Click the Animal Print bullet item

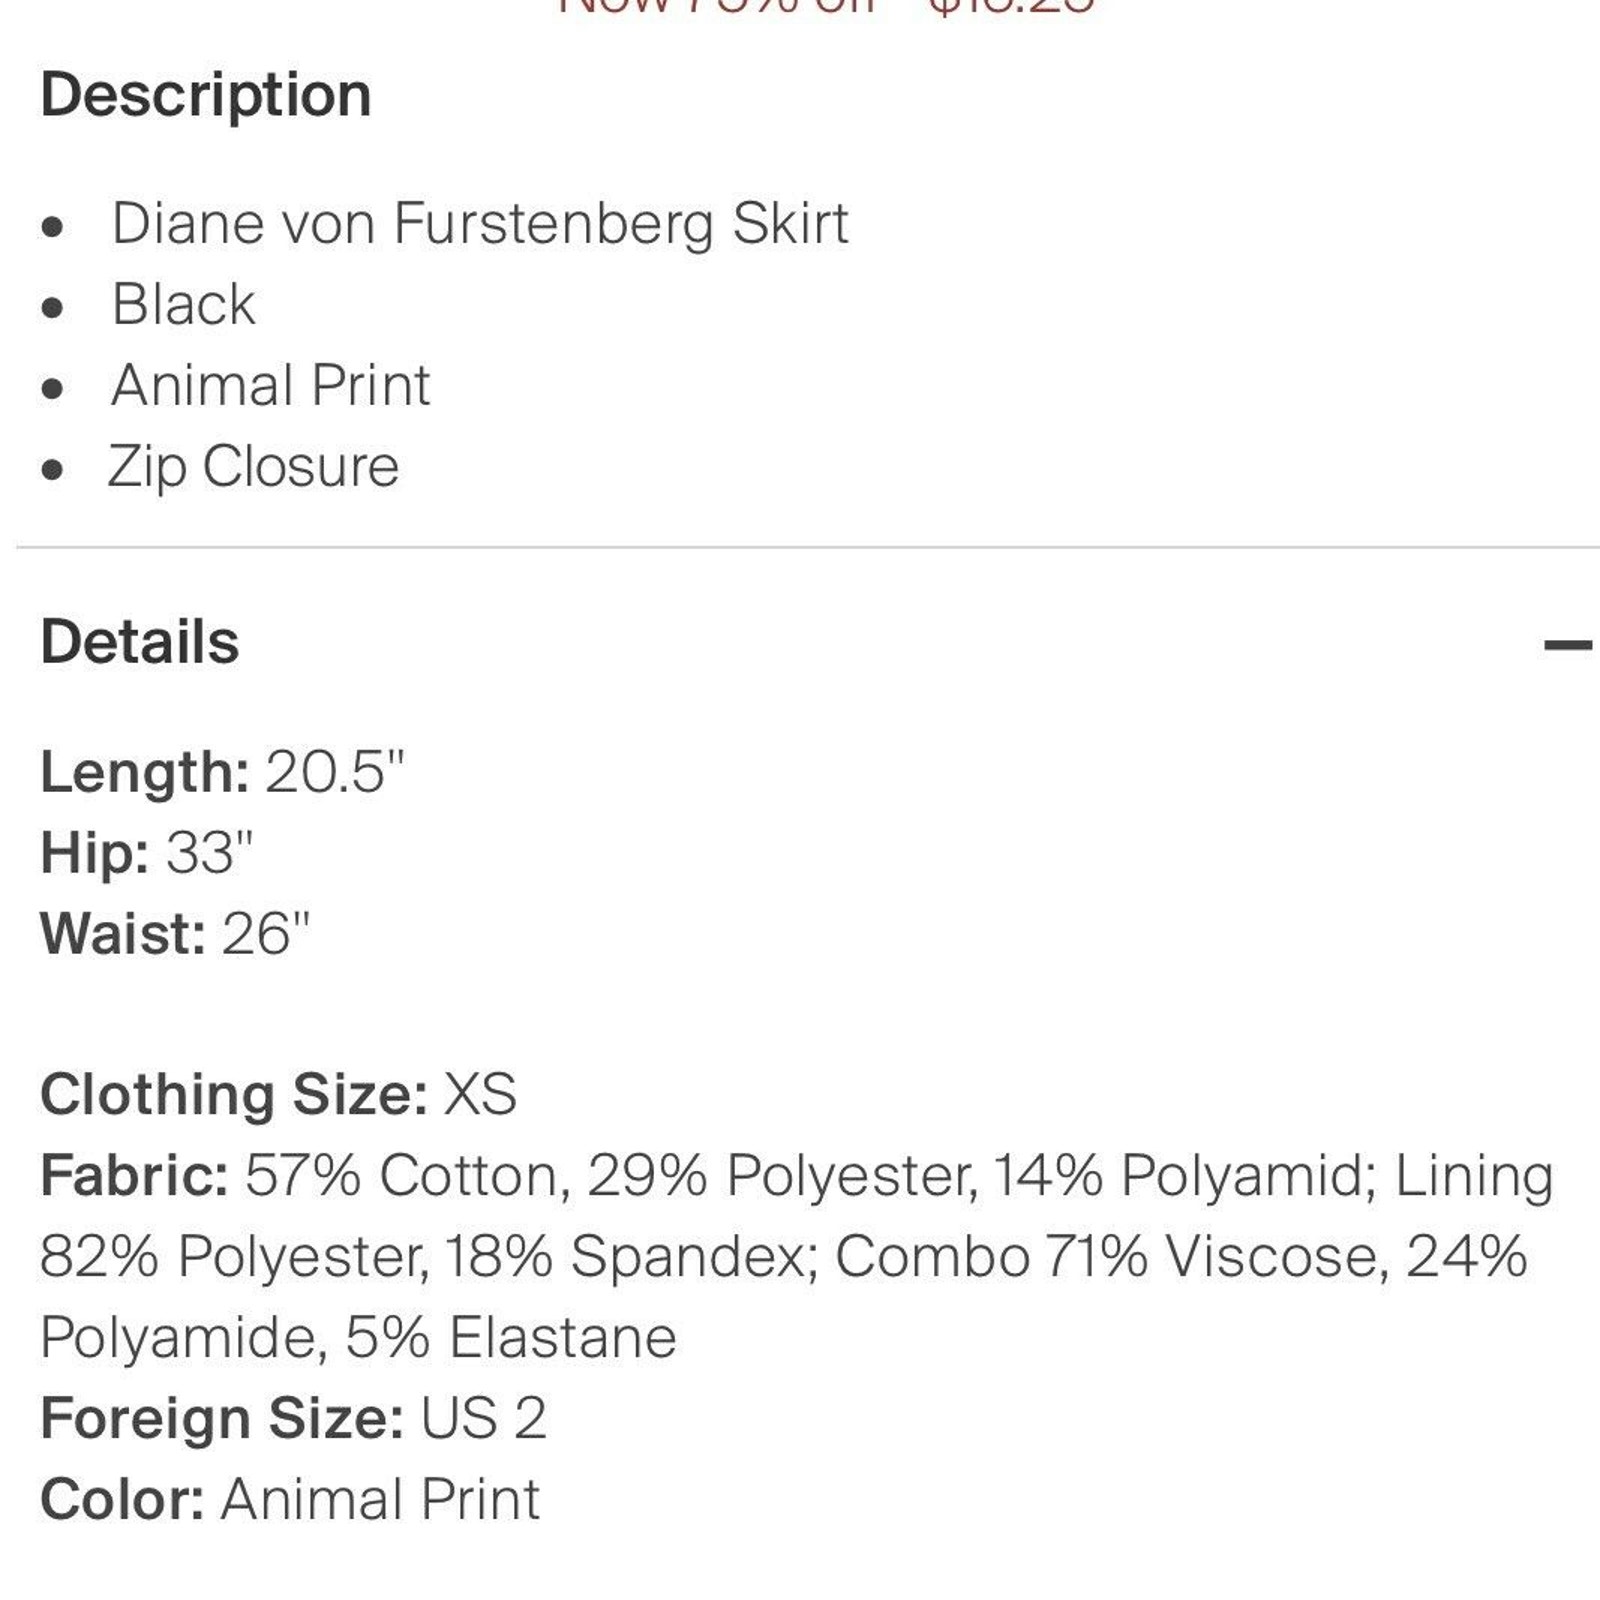pyautogui.click(x=270, y=385)
